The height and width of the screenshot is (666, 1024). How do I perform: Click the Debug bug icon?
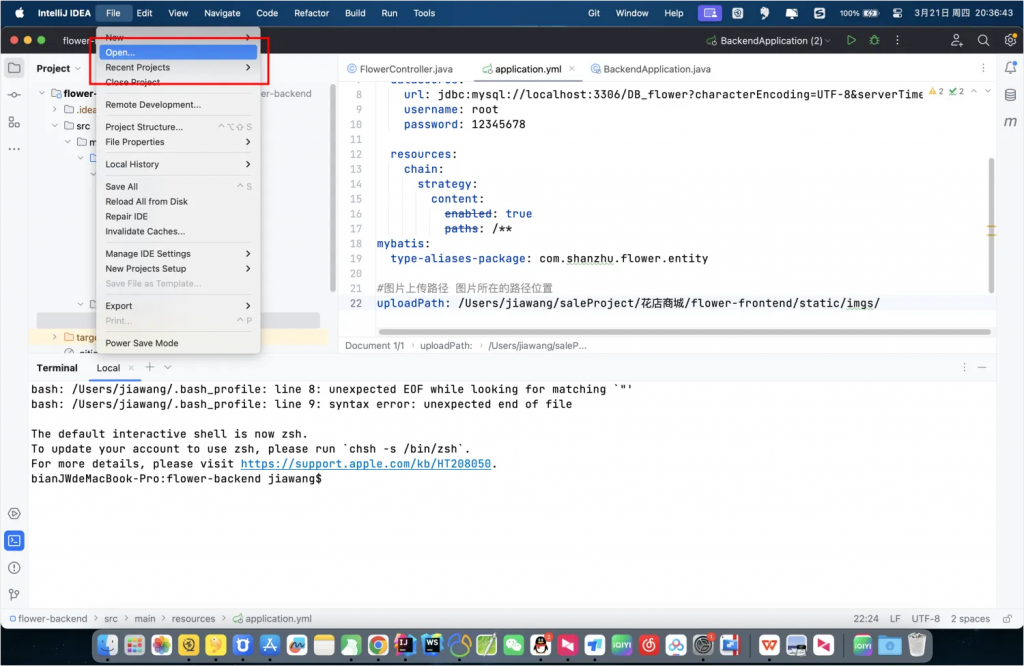pos(876,41)
